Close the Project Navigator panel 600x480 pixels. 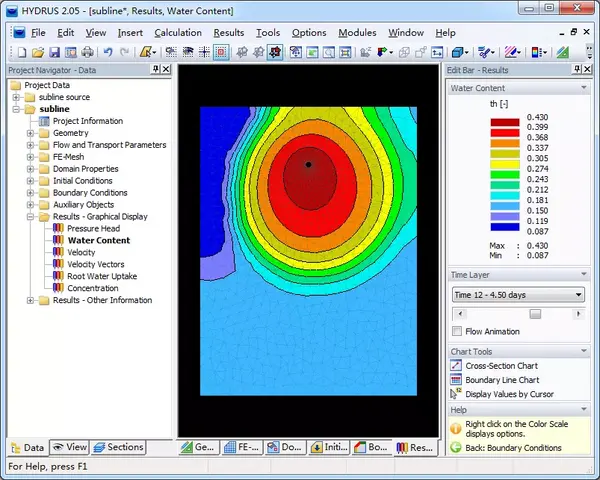click(166, 69)
